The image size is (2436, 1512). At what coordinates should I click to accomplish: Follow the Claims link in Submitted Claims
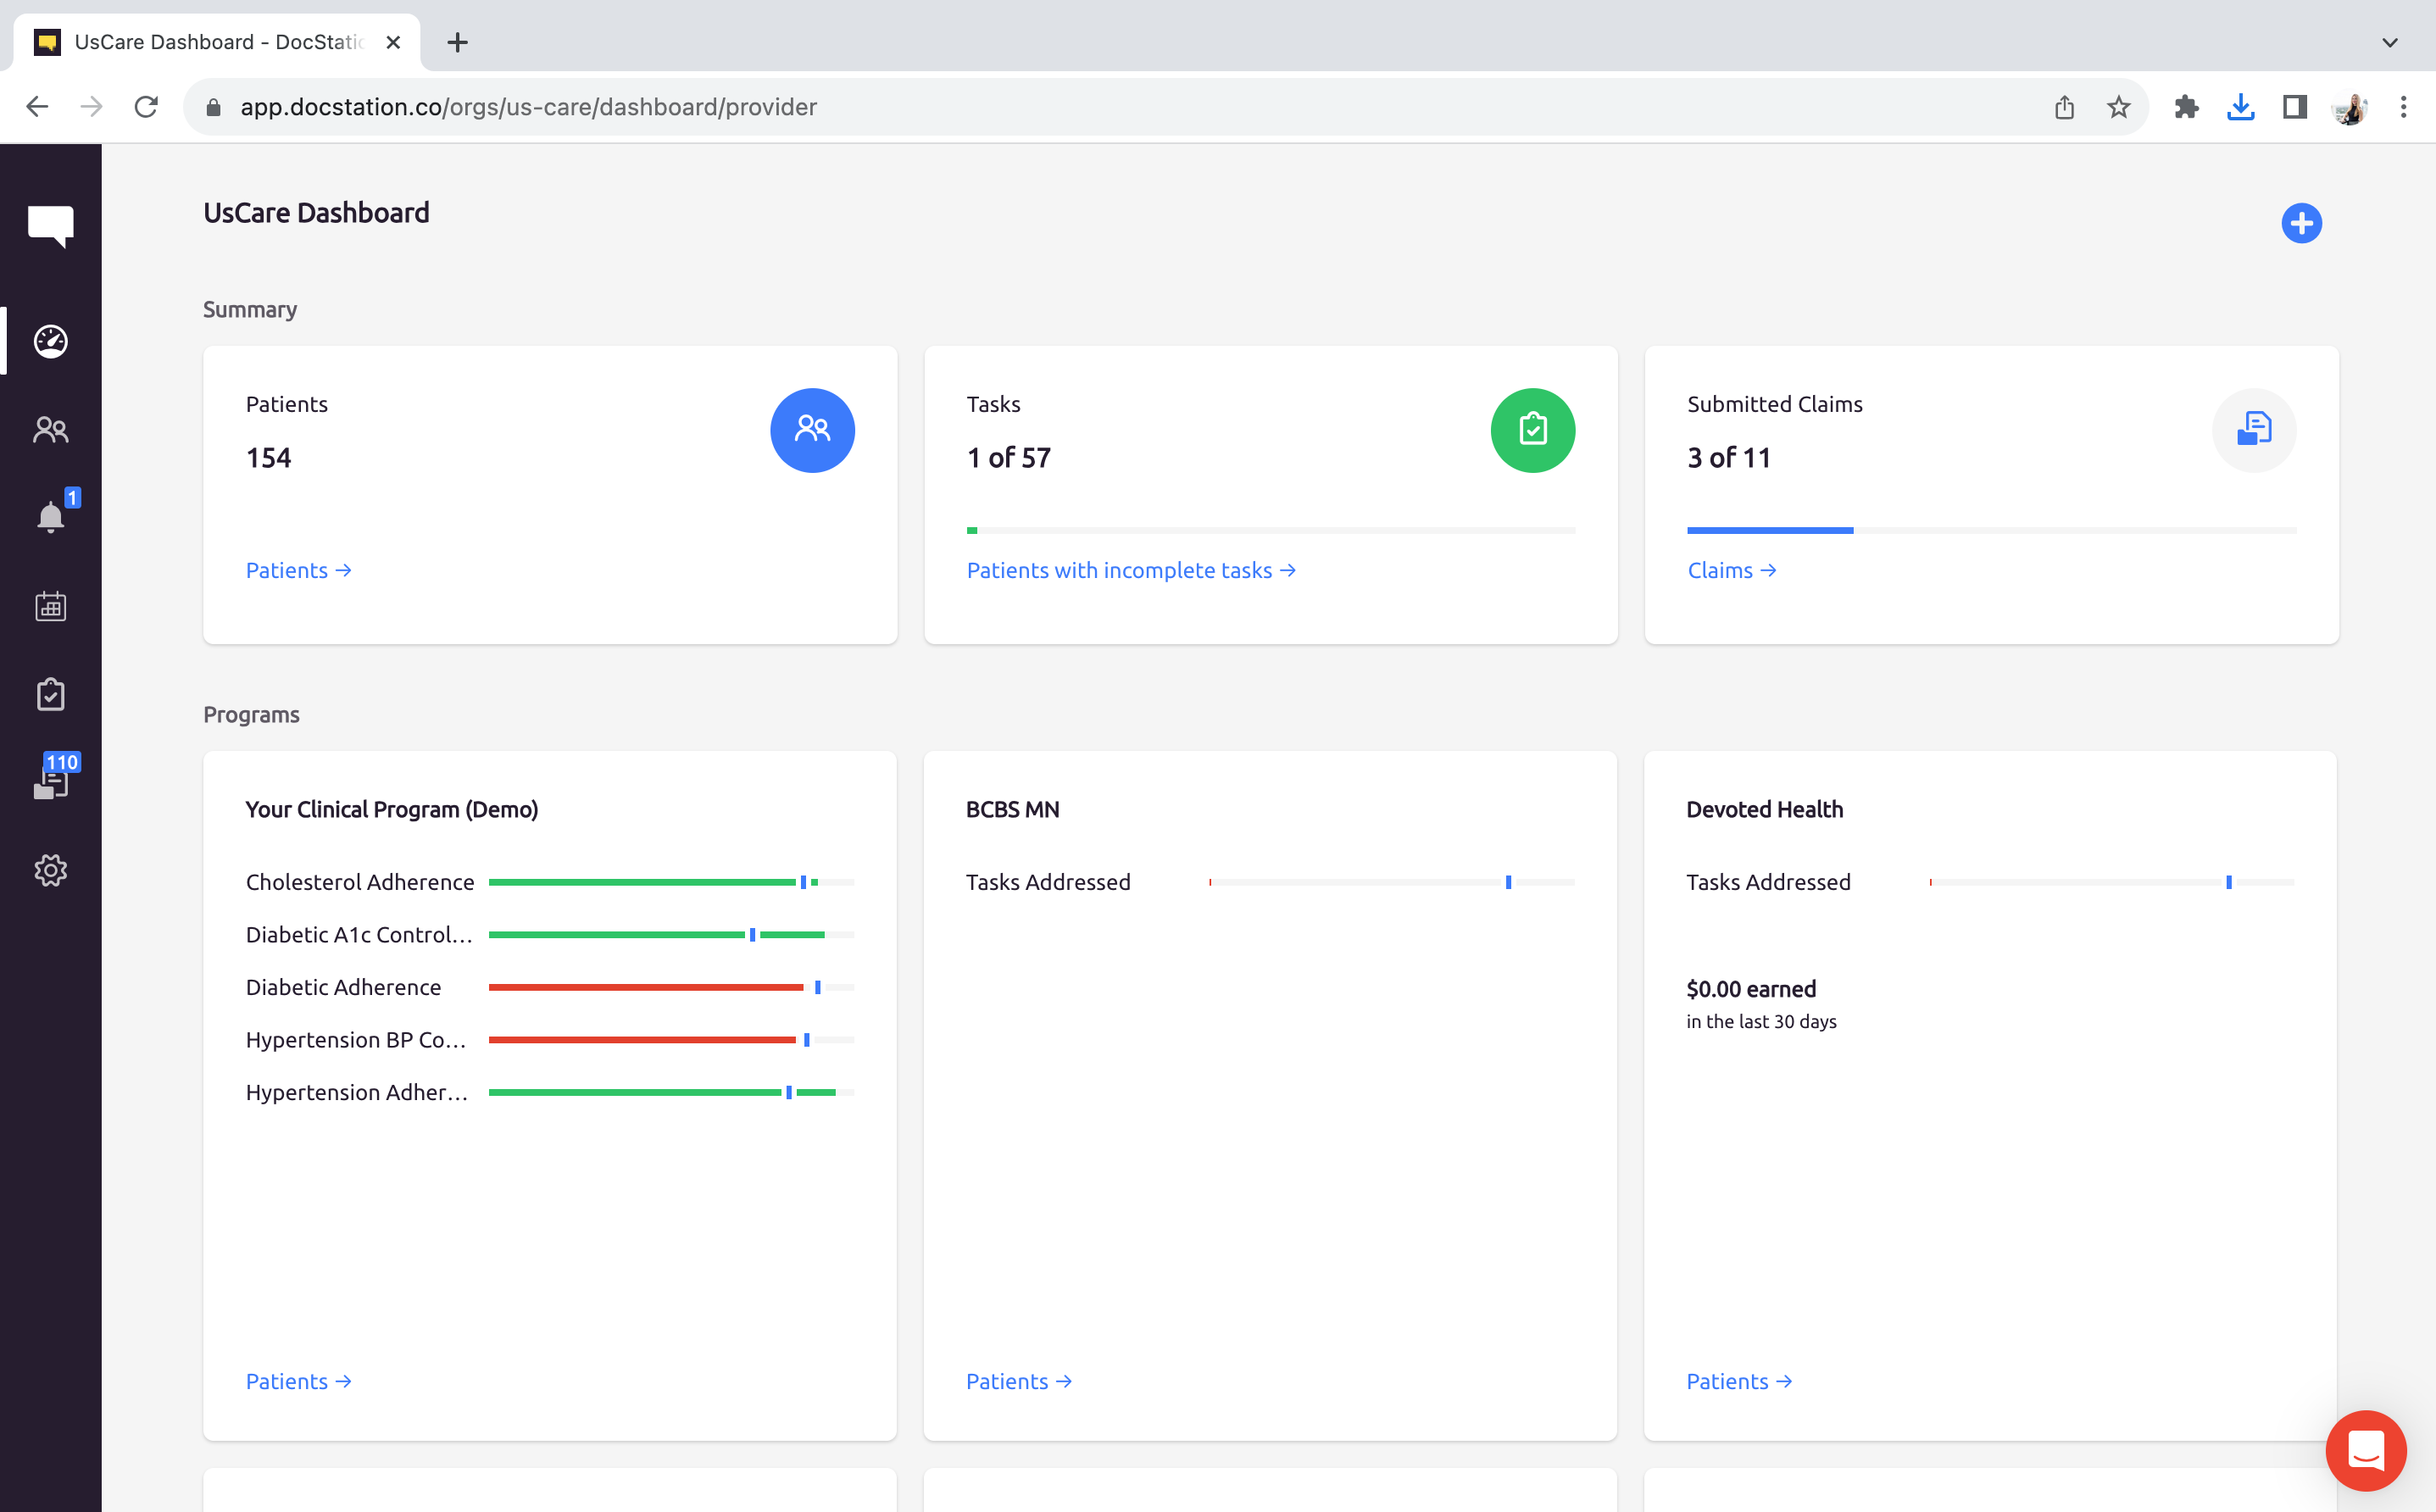(x=1731, y=570)
